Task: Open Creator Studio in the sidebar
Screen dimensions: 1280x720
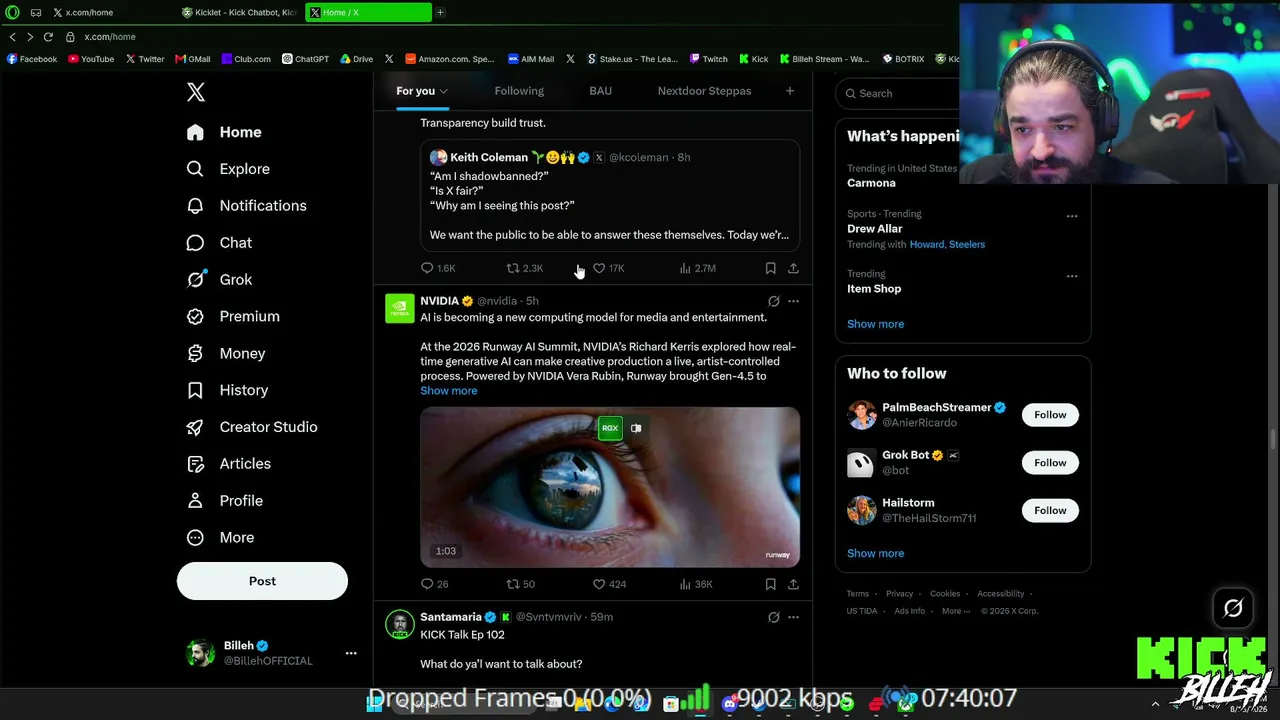Action: click(253, 427)
